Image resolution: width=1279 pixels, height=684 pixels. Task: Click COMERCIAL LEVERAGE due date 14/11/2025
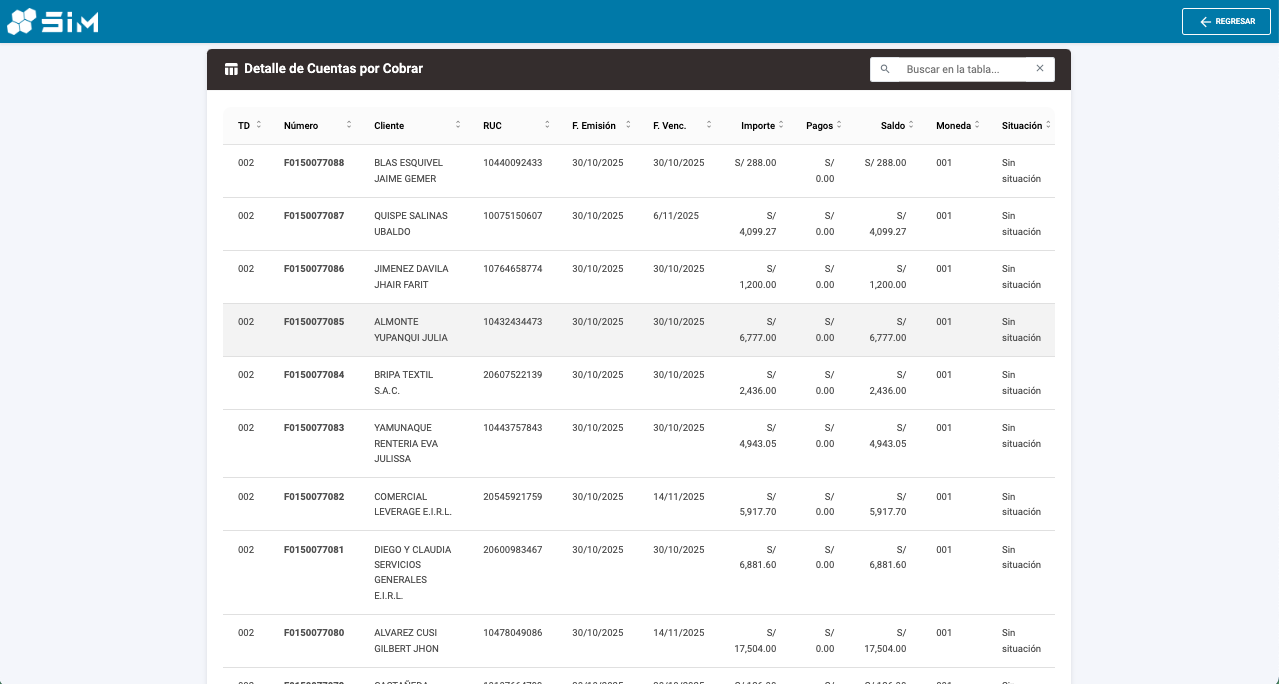679,497
